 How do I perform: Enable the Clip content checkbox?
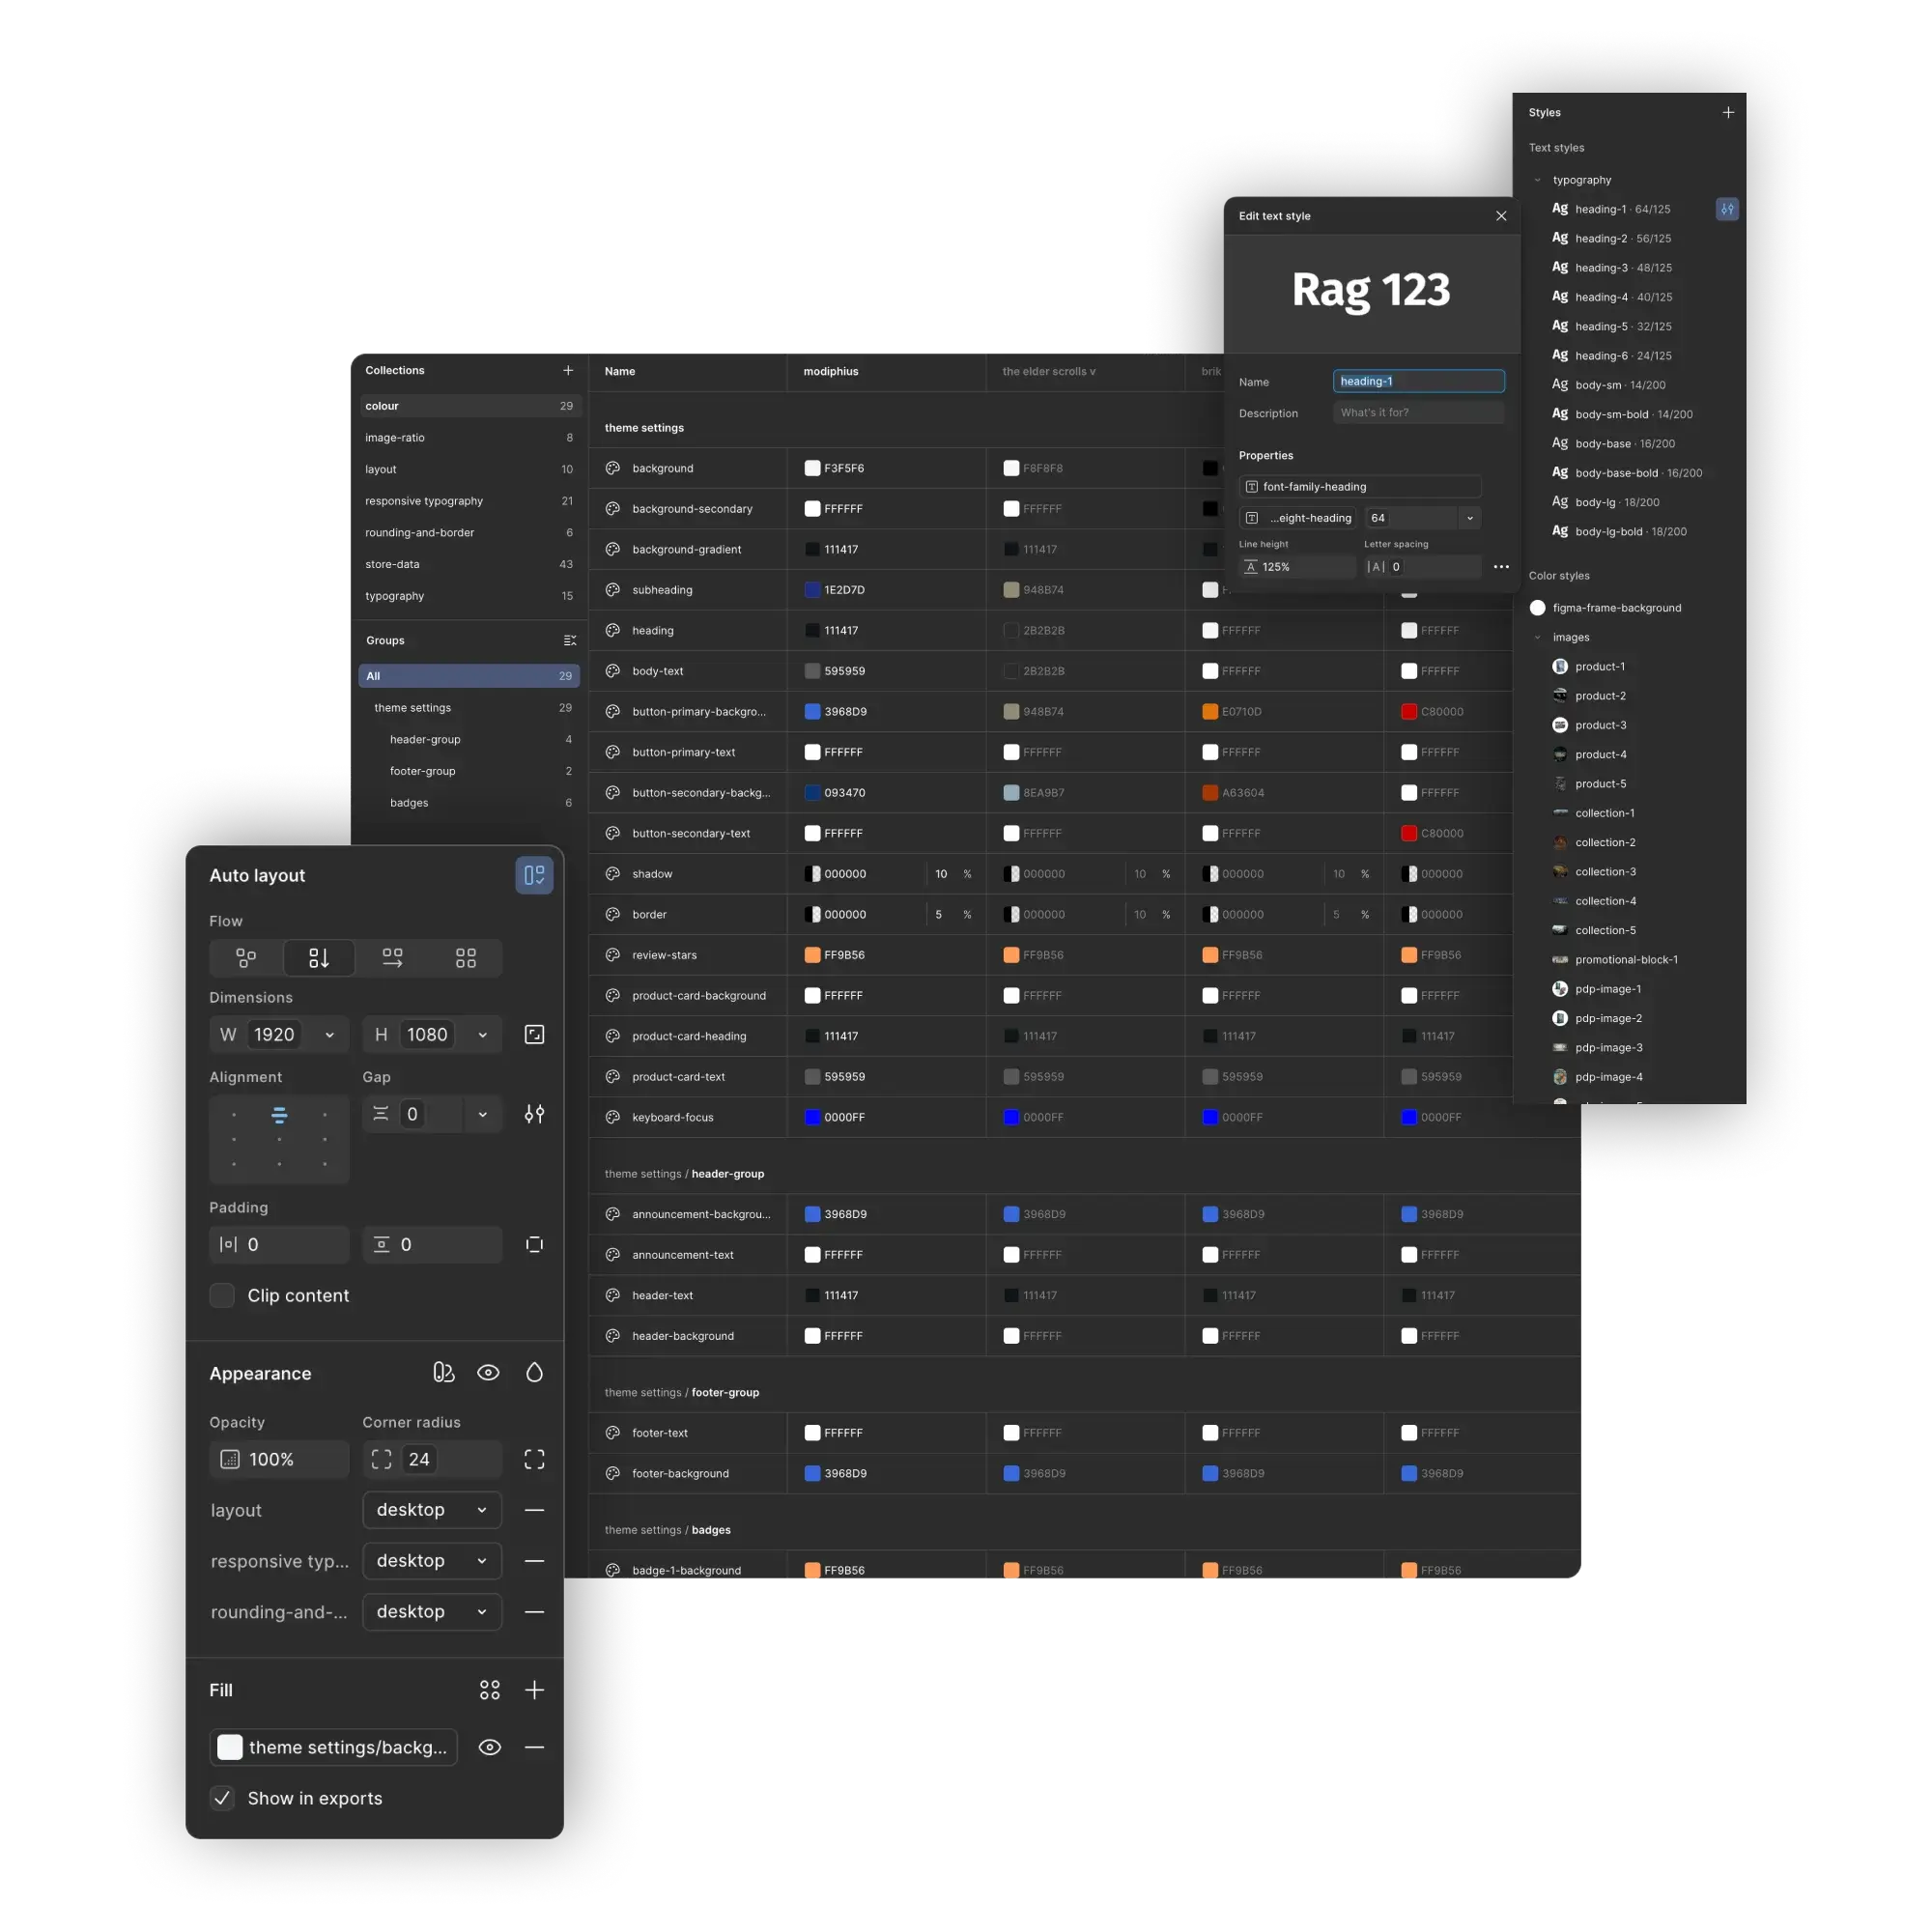222,1295
